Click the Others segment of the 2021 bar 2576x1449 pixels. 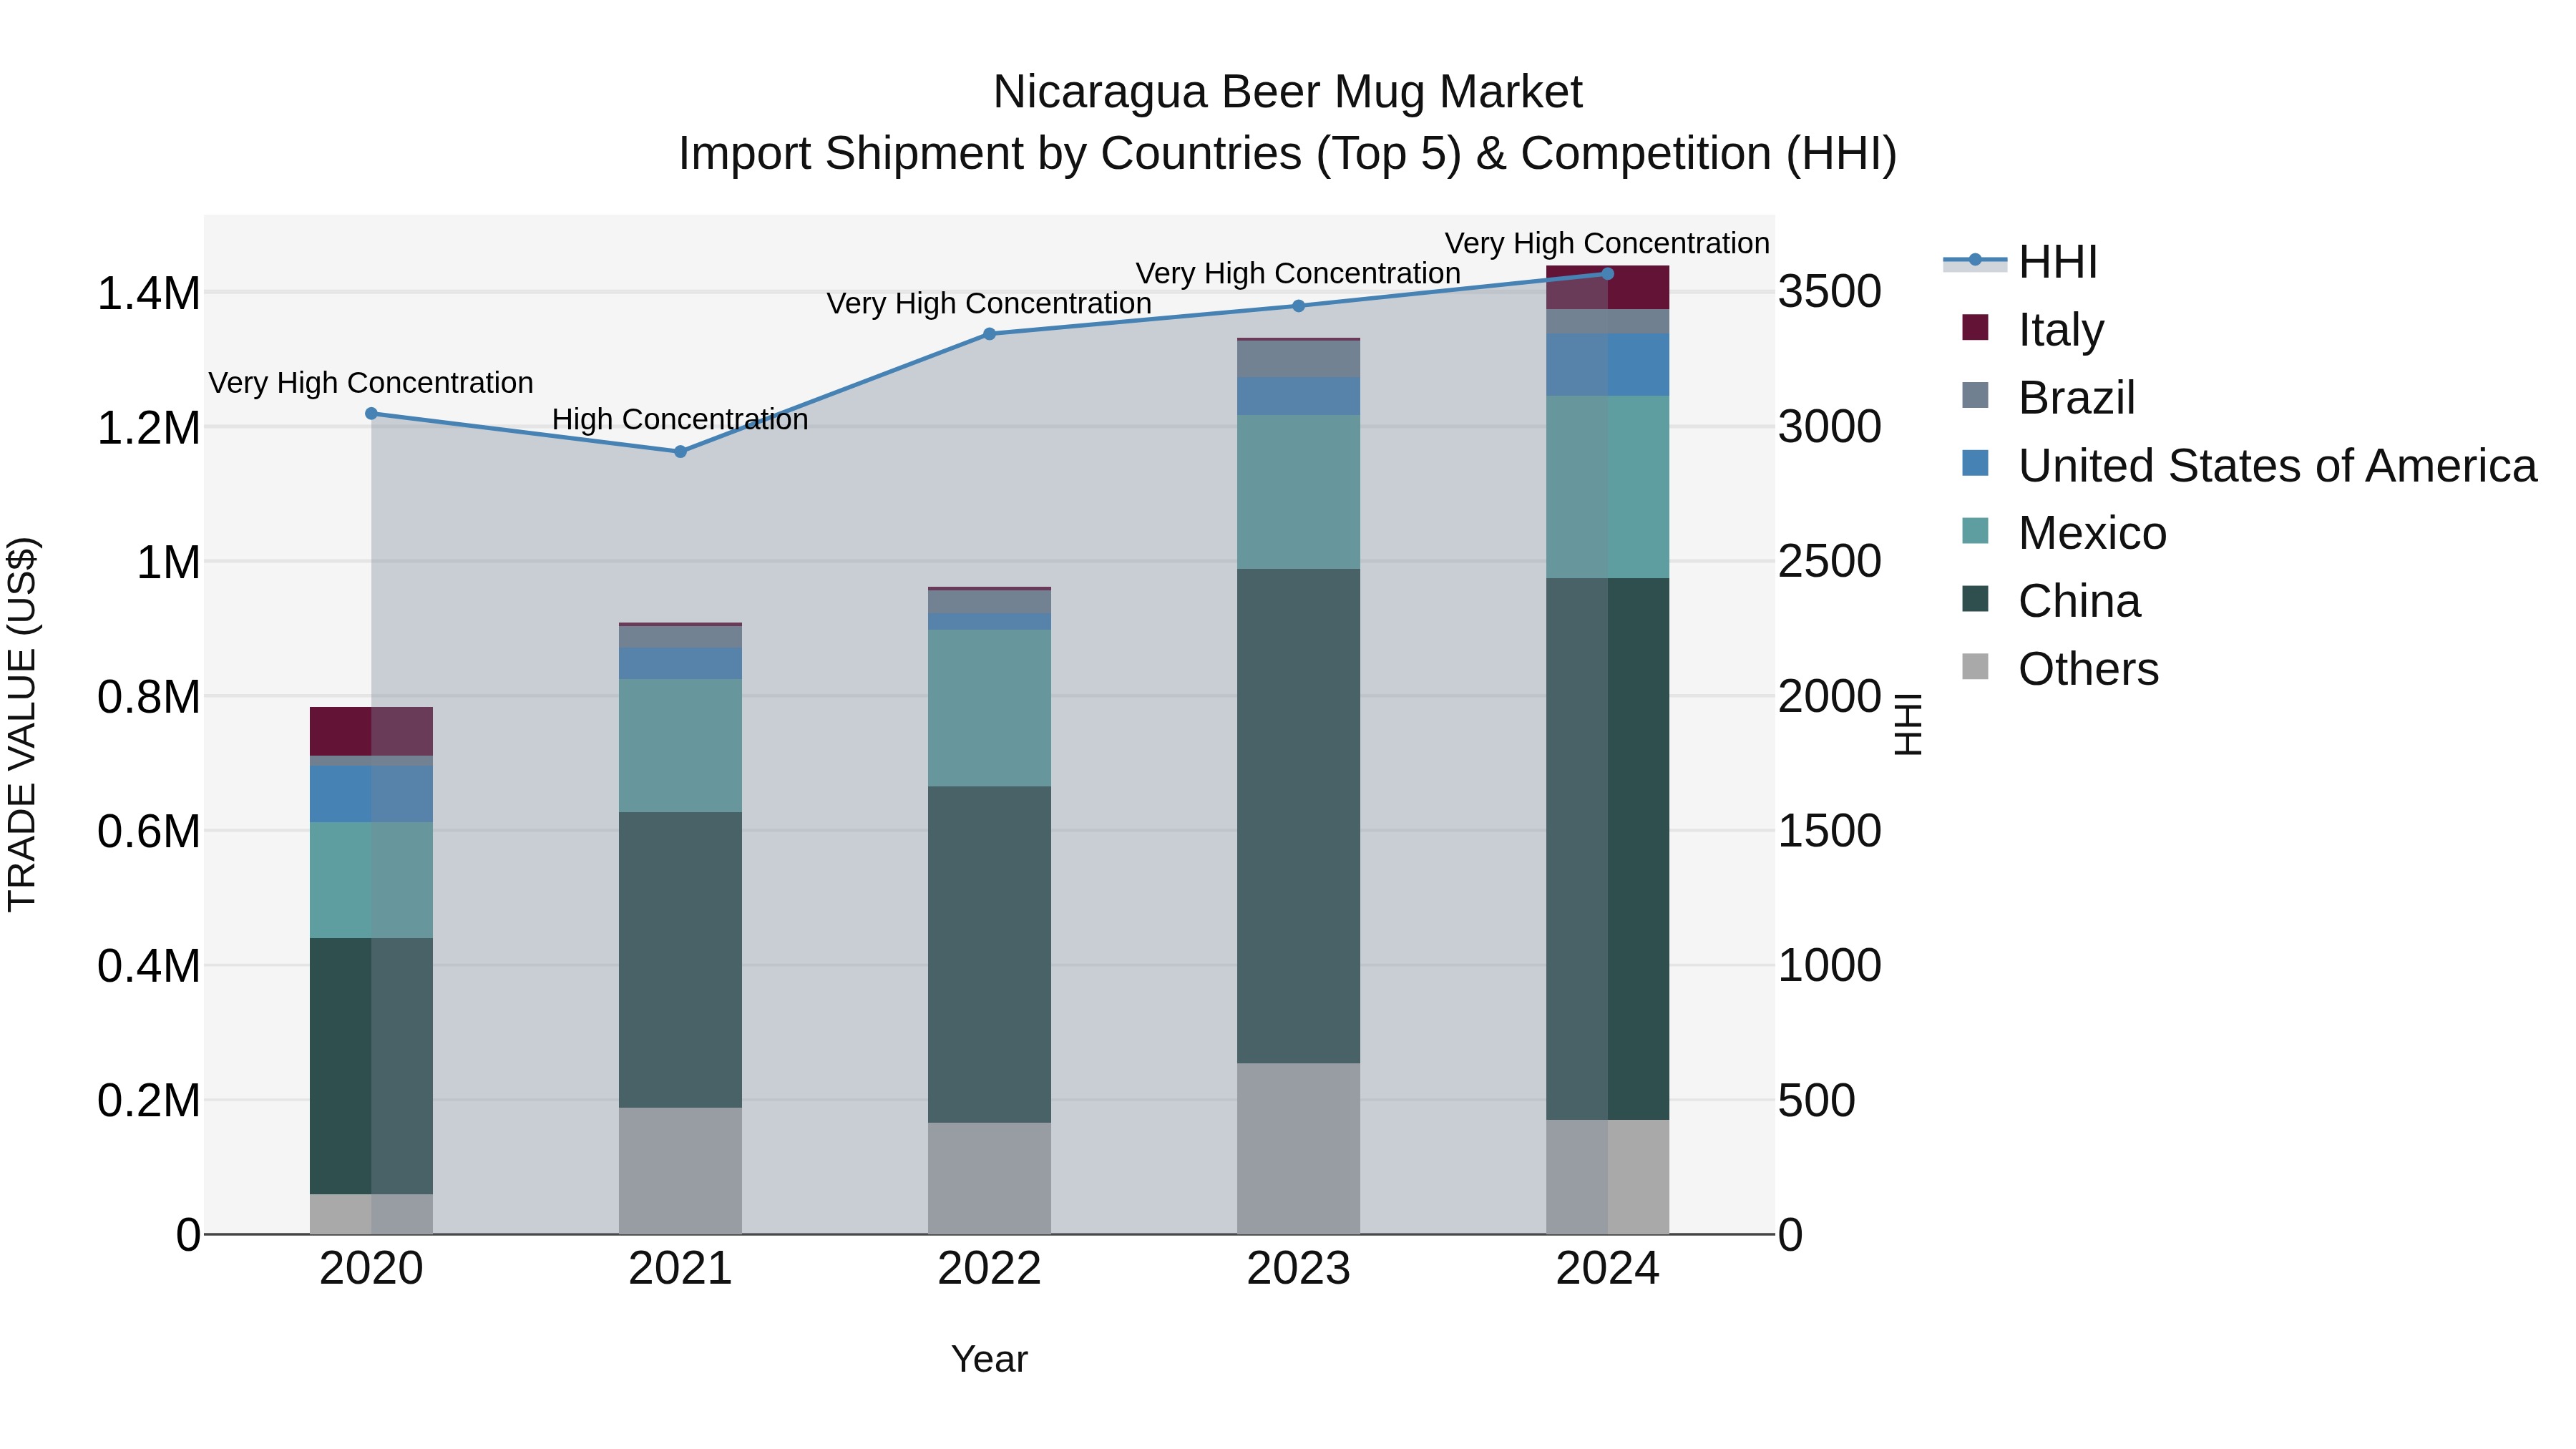coord(680,1170)
